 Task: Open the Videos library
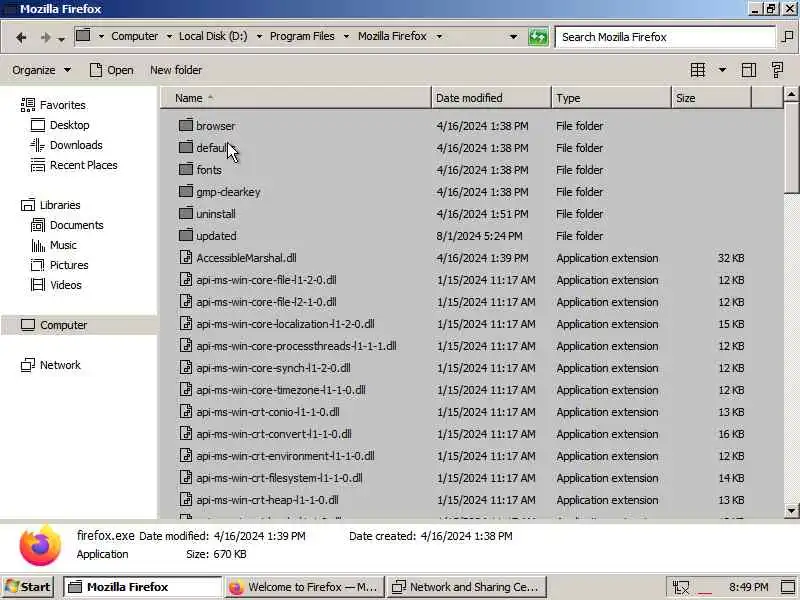tap(56, 285)
